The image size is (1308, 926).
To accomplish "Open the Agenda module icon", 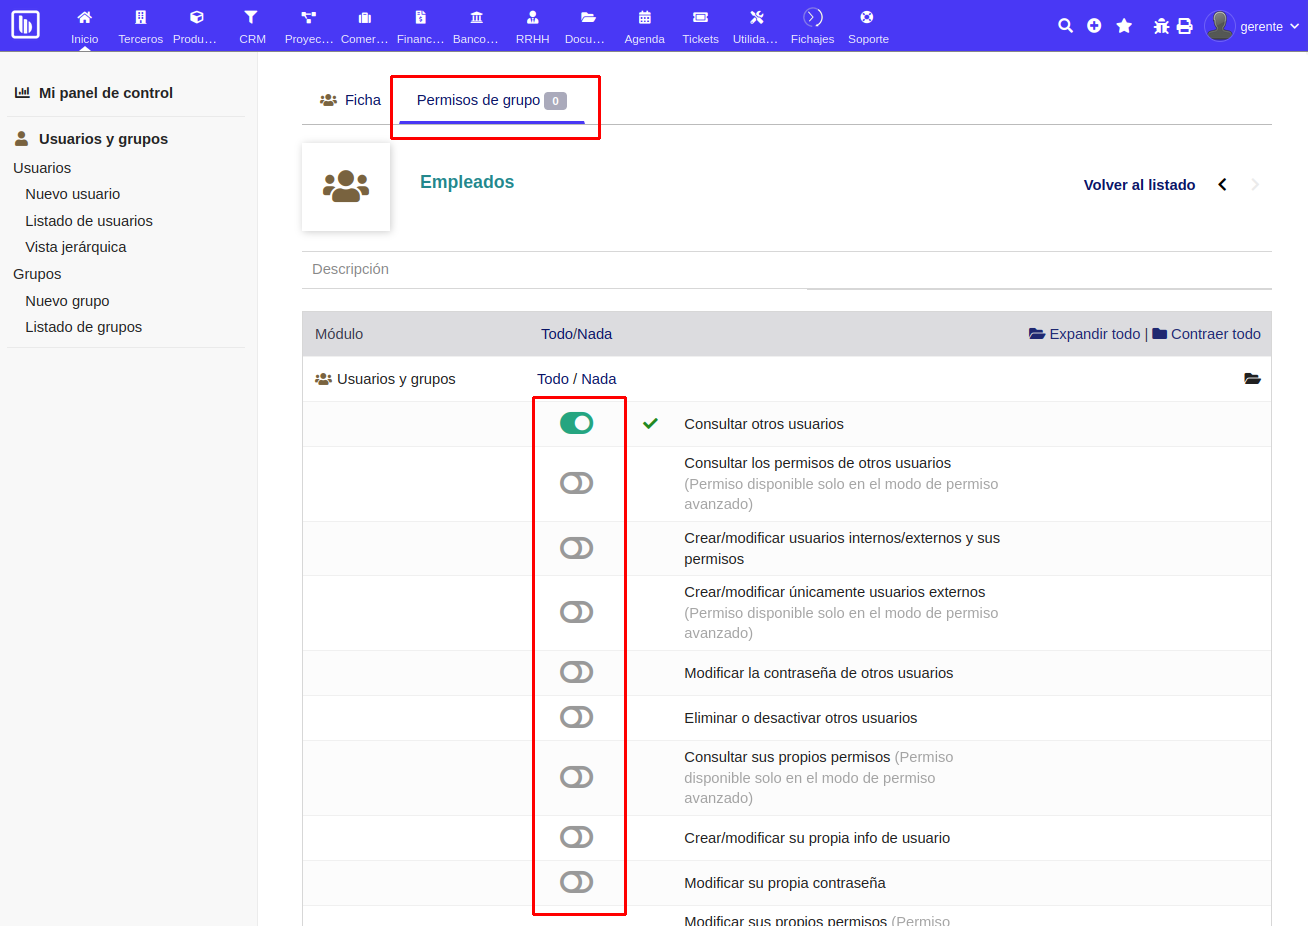I will [644, 19].
